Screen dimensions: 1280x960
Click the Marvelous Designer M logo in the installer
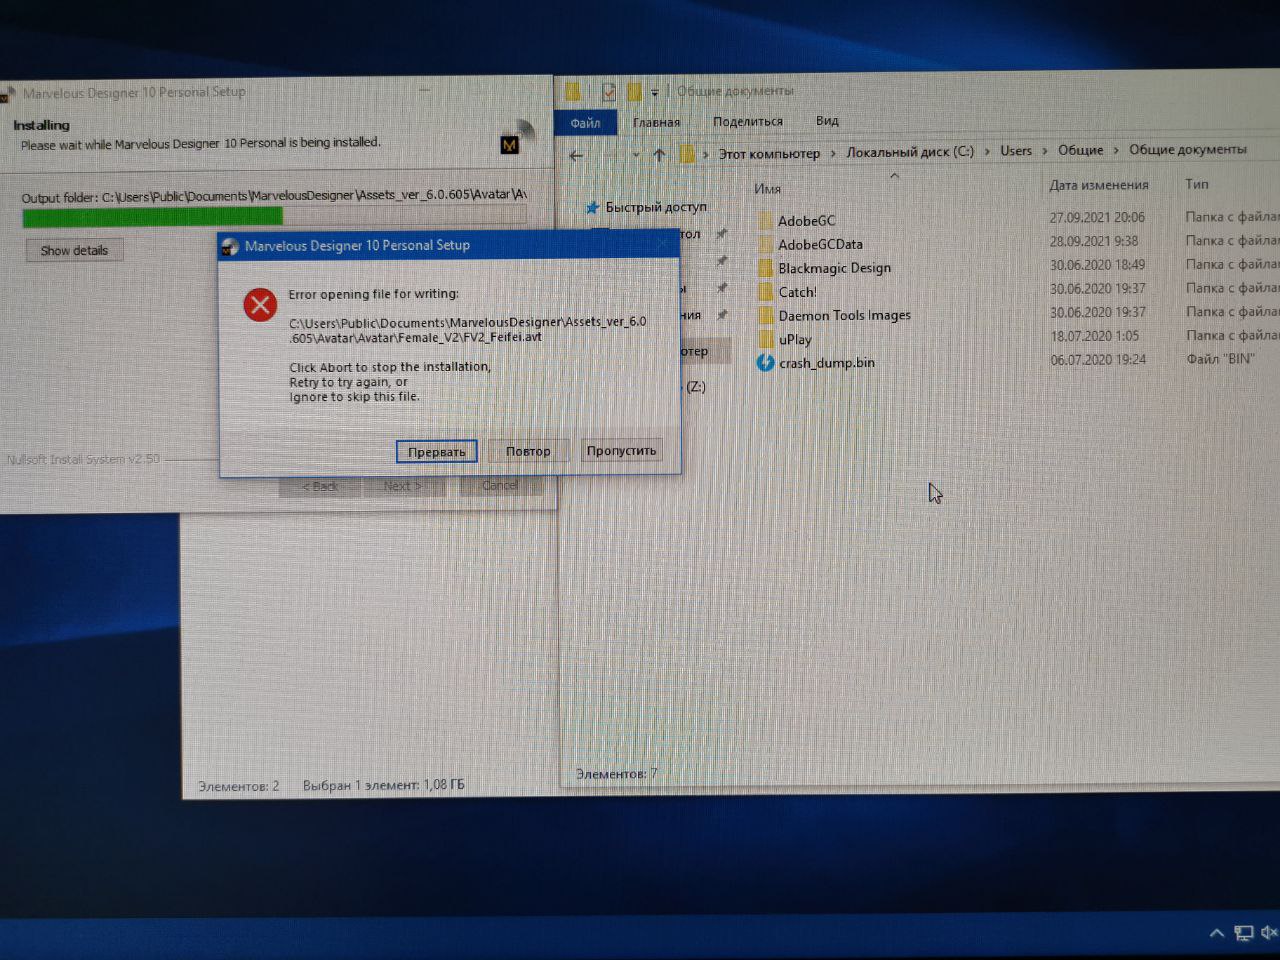[x=510, y=145]
